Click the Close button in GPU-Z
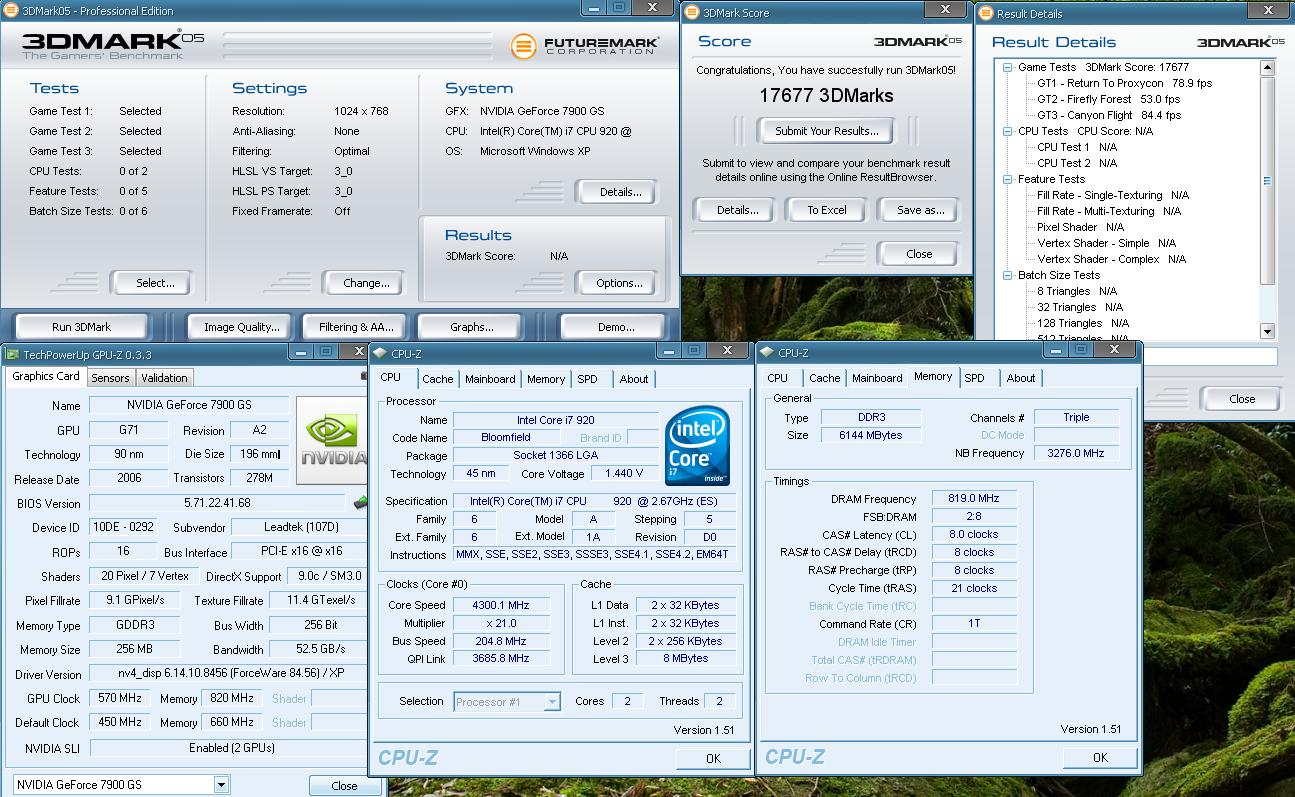This screenshot has height=797, width=1295. (344, 786)
